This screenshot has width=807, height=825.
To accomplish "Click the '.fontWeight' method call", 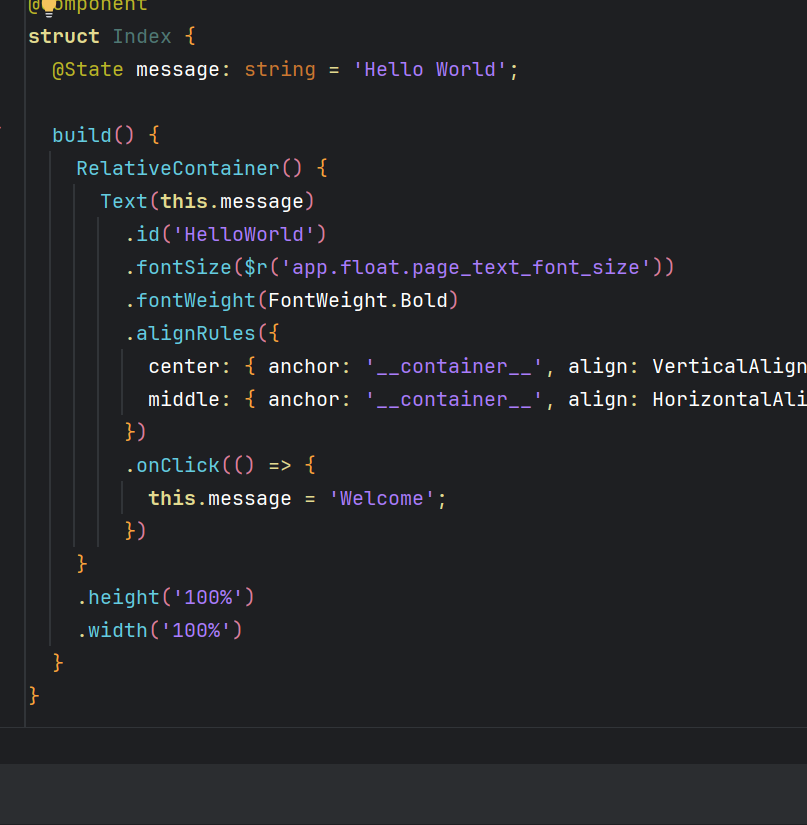I will (190, 301).
